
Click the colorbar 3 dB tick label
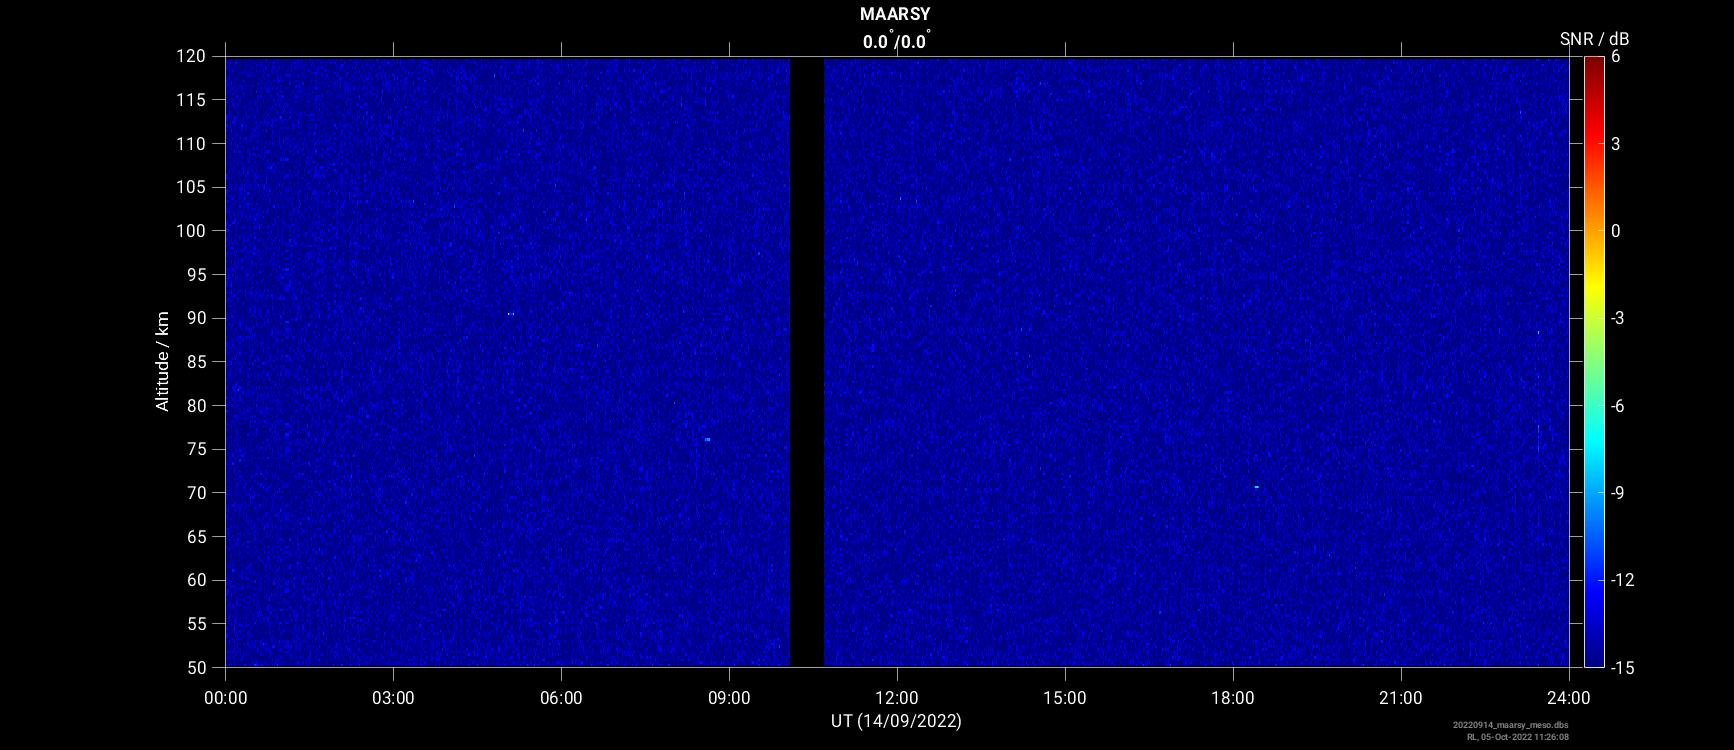tap(1616, 144)
